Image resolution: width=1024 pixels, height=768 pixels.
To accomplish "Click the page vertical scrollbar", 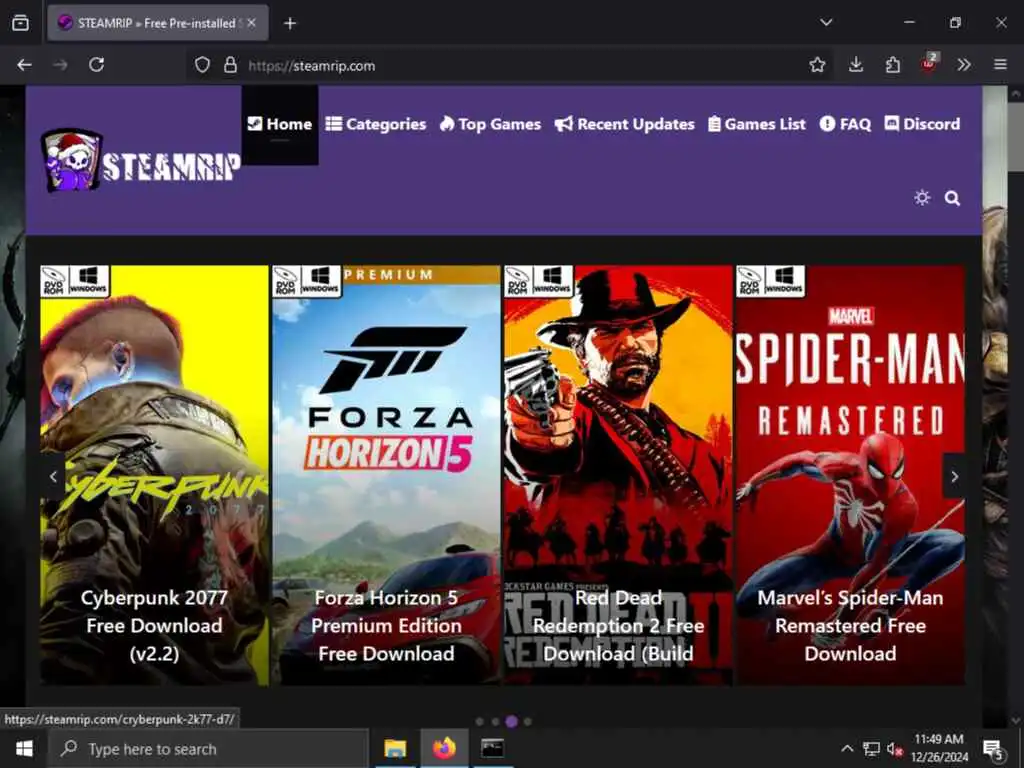I will pyautogui.click(x=1016, y=137).
